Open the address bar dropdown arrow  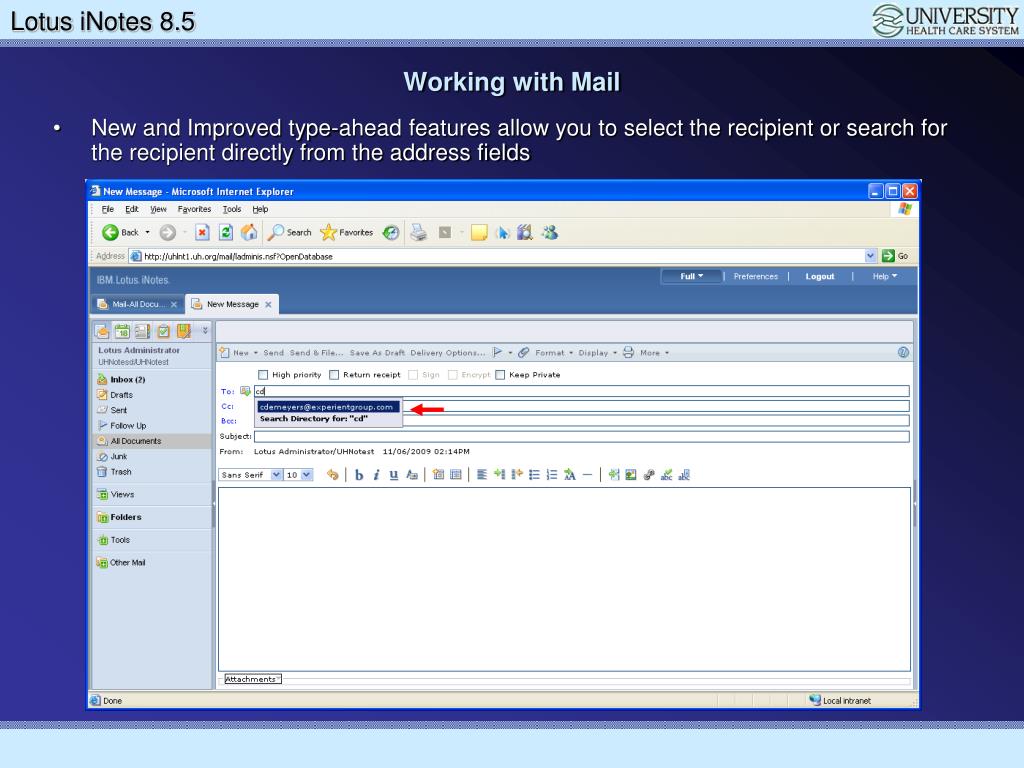pos(870,256)
